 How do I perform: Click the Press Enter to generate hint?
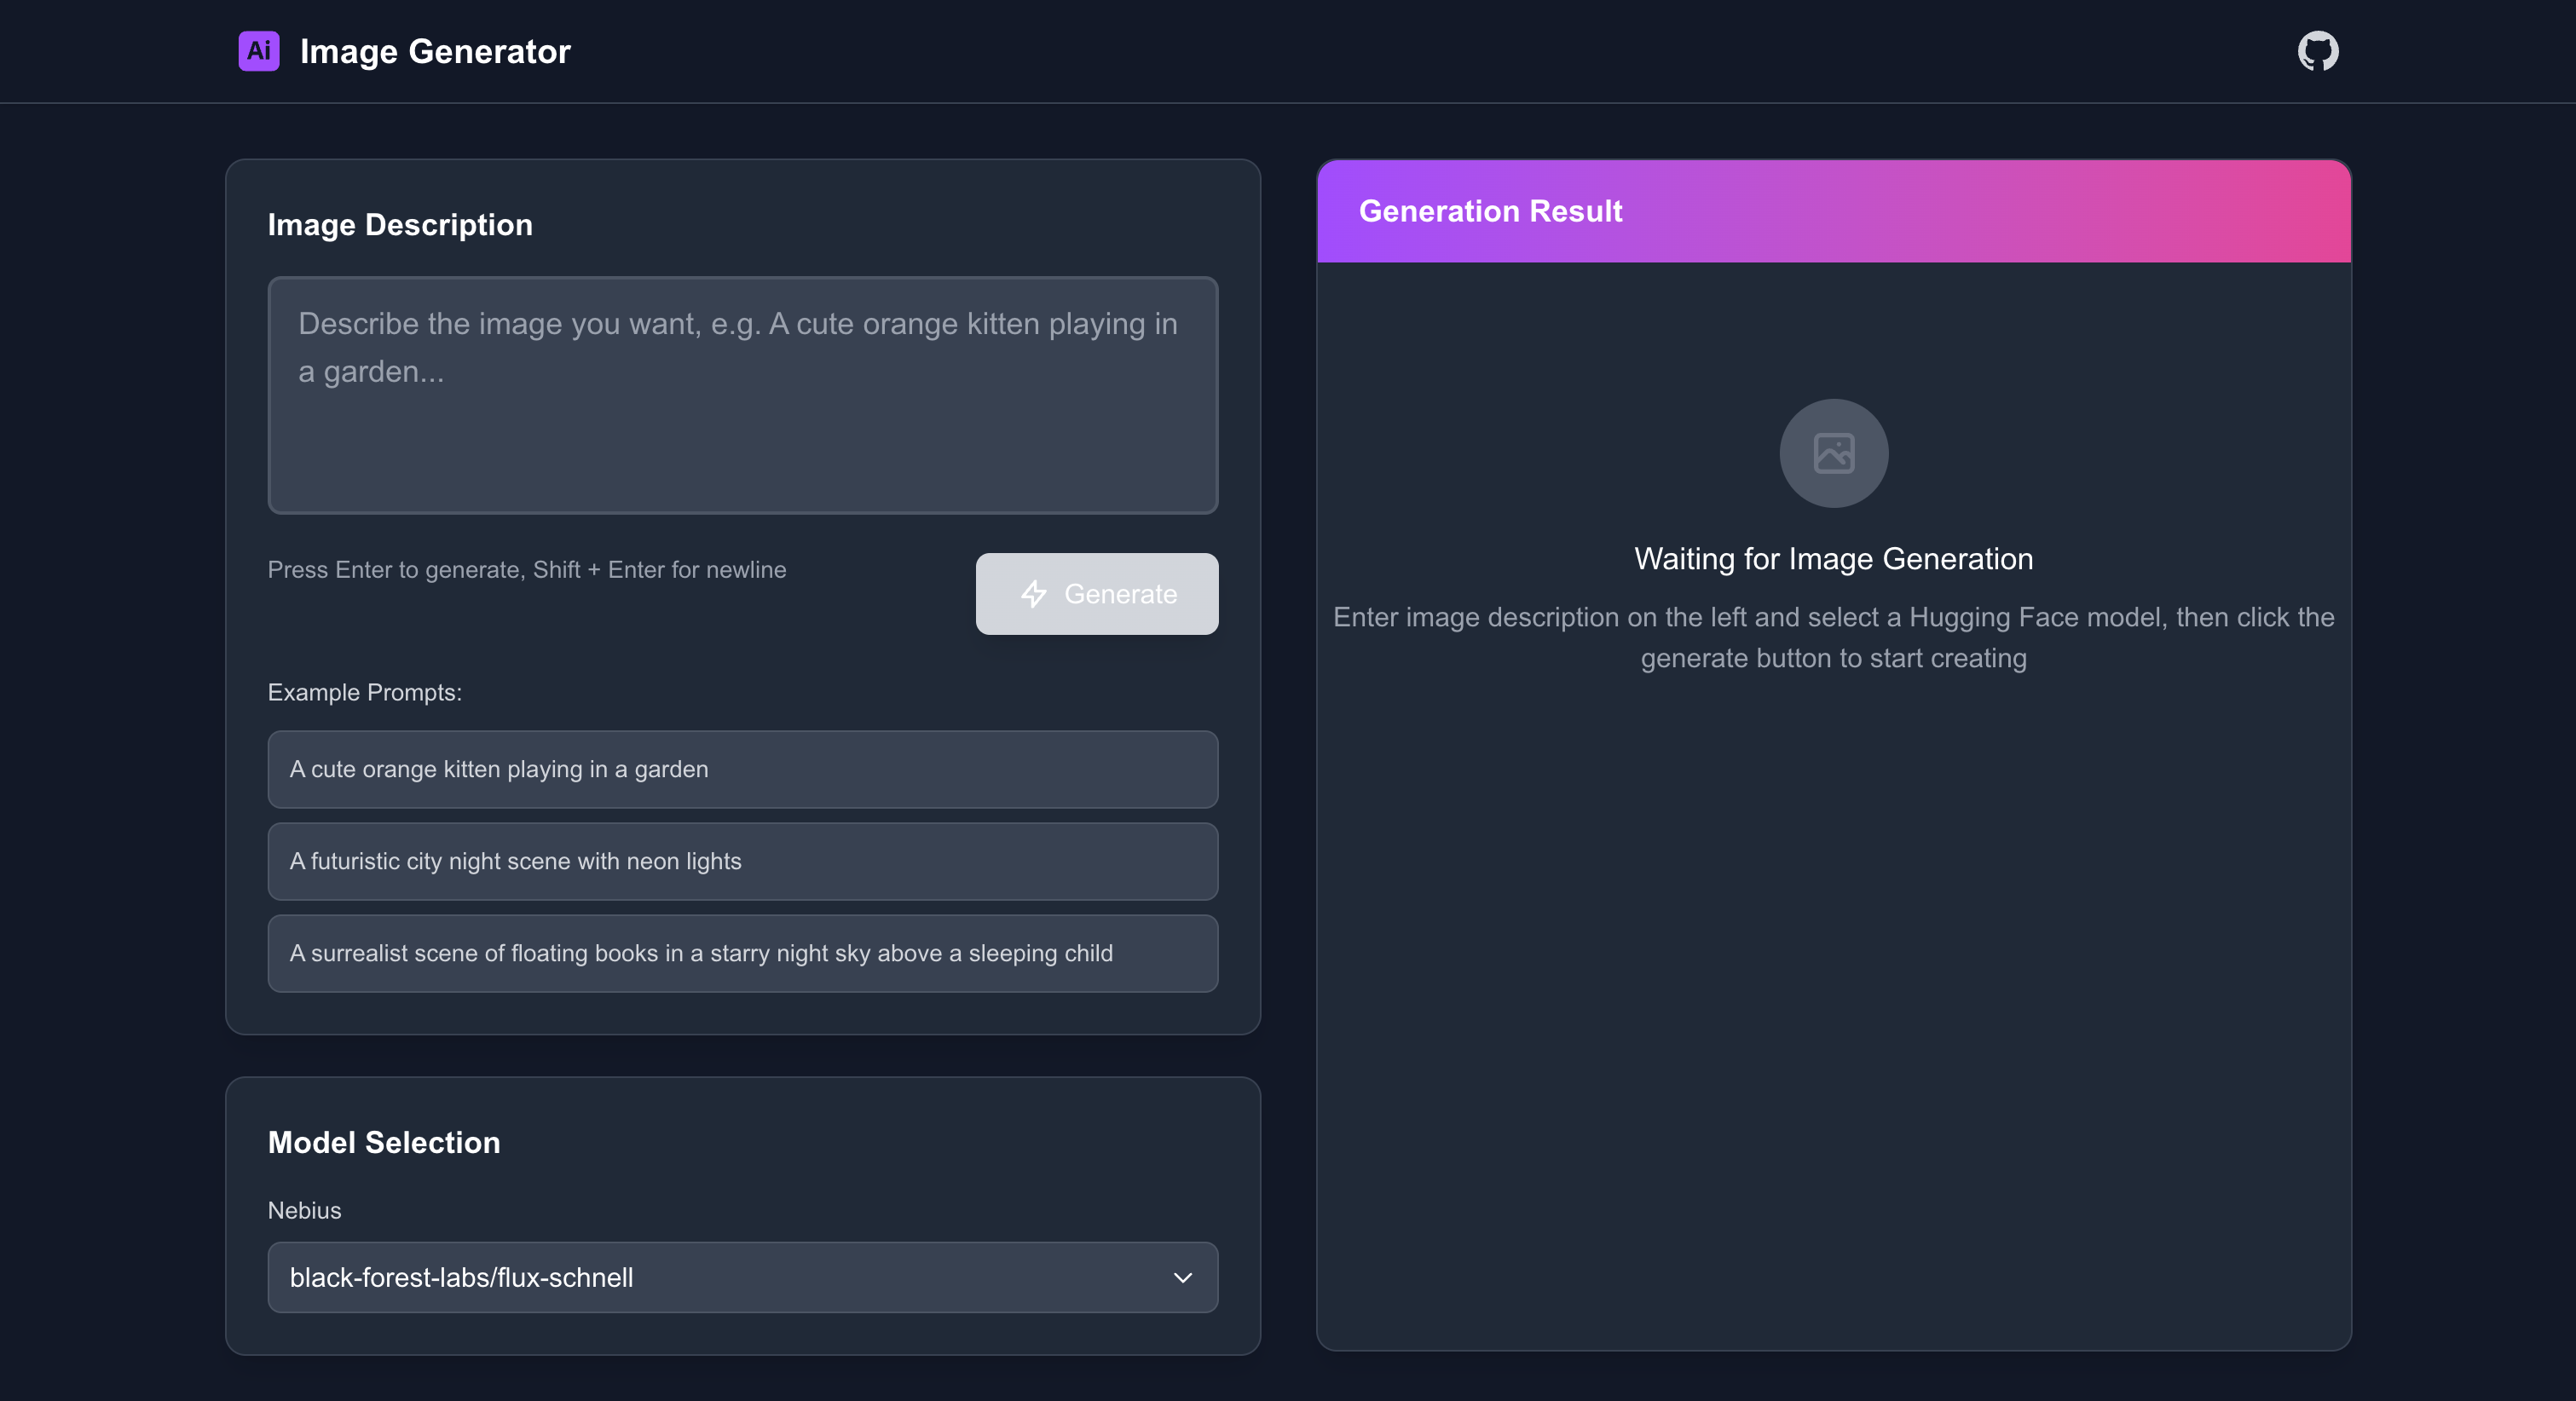[527, 570]
